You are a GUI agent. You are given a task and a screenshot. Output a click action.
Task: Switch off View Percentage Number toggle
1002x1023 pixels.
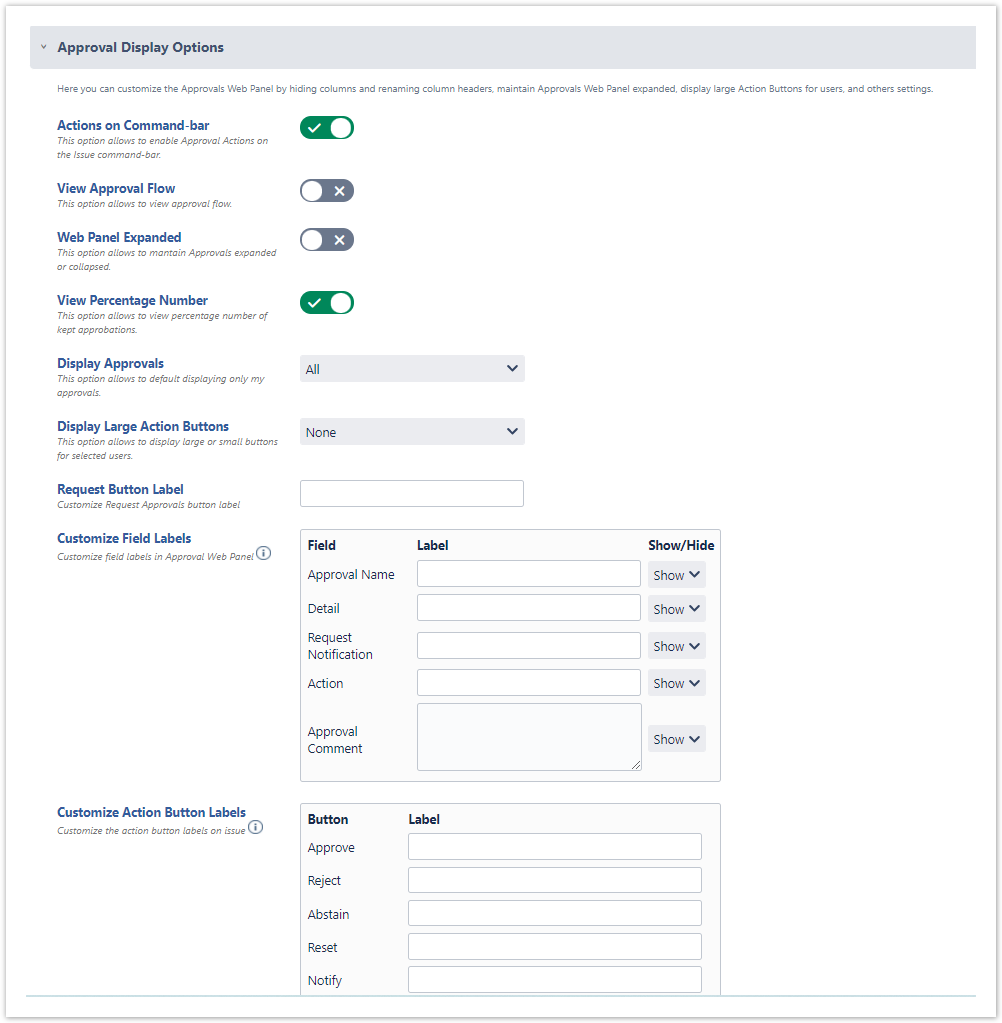pos(327,303)
